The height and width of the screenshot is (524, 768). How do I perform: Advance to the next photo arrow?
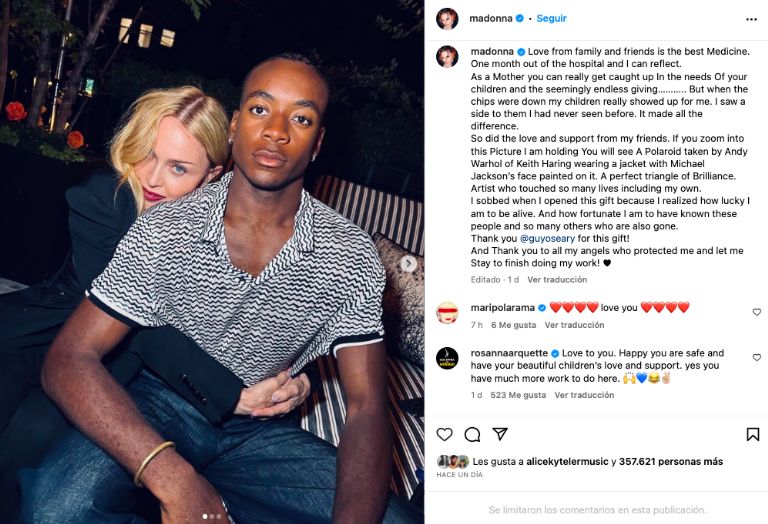(x=408, y=264)
